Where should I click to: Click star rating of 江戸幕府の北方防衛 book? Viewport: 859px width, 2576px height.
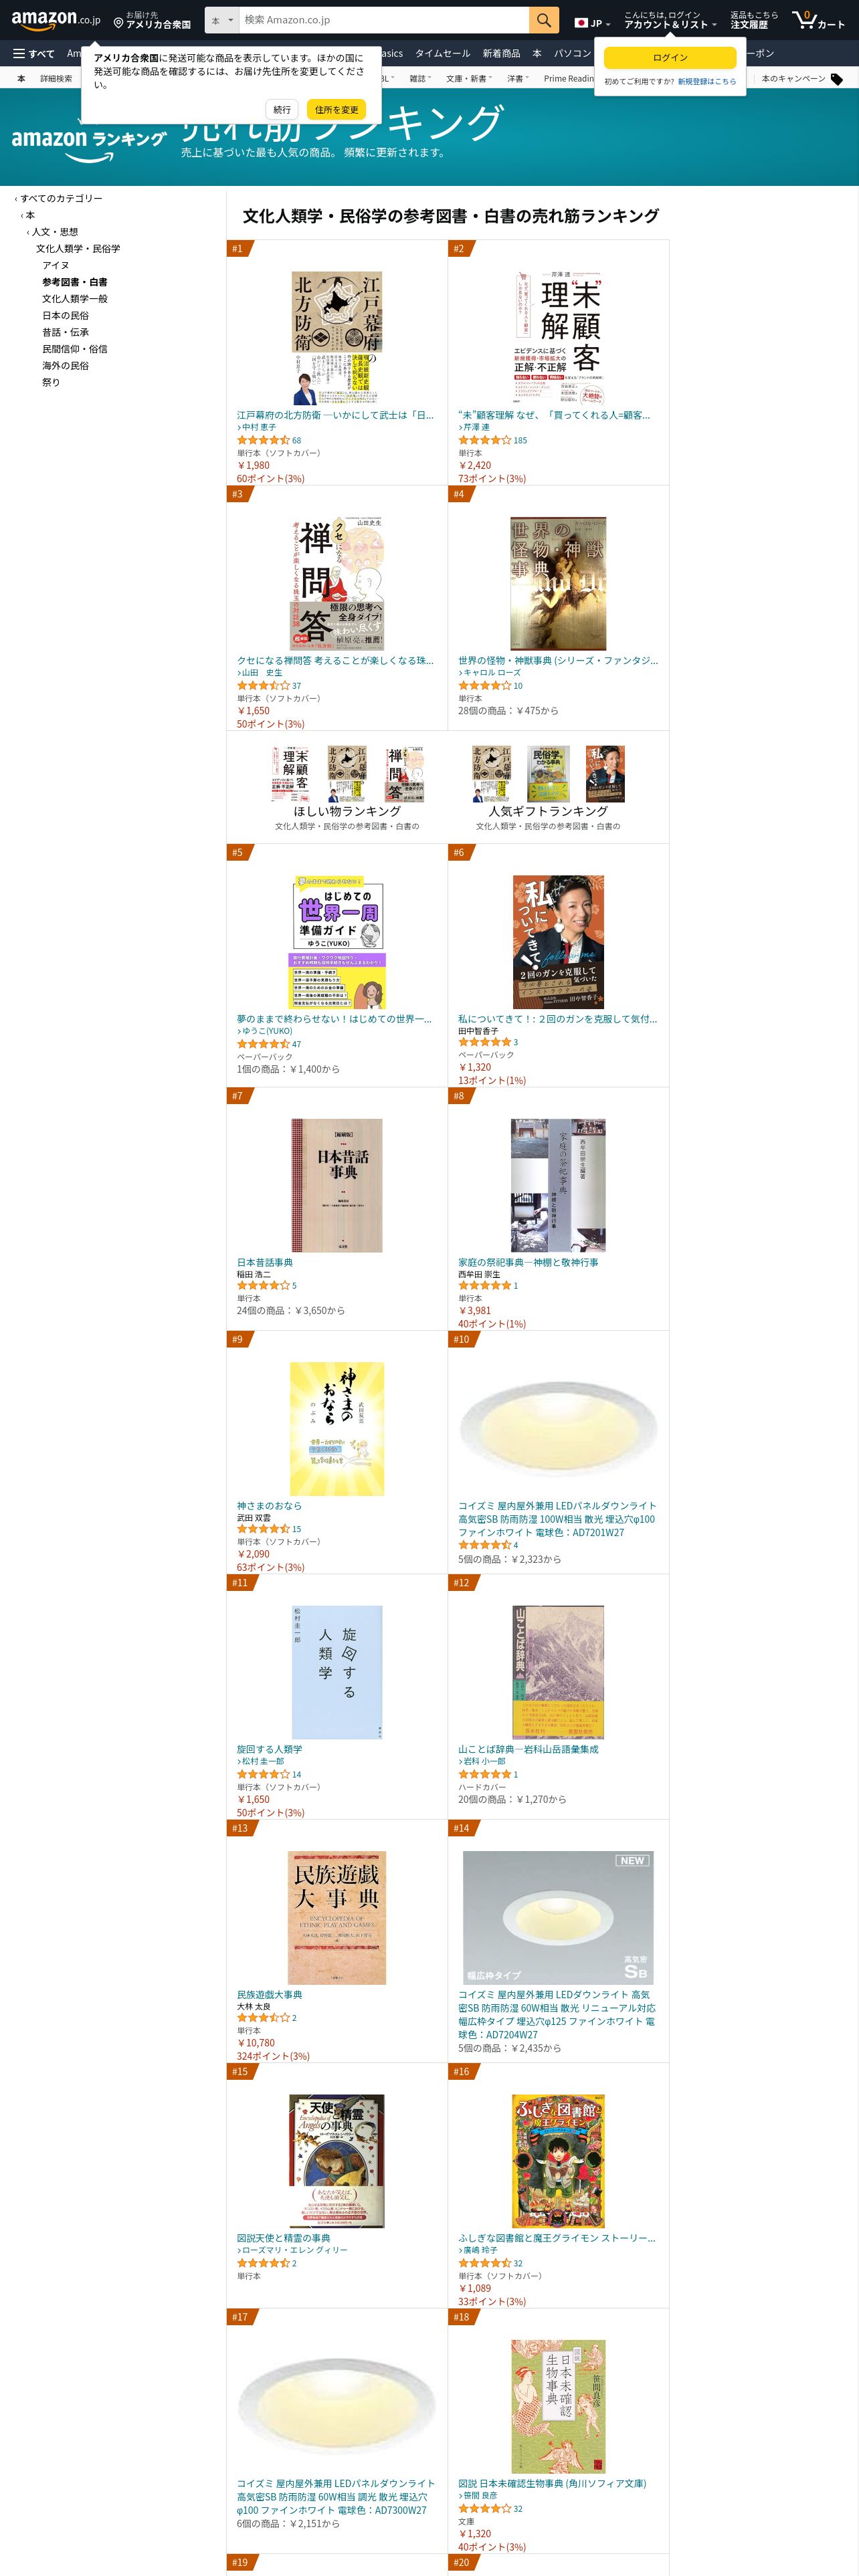[263, 440]
